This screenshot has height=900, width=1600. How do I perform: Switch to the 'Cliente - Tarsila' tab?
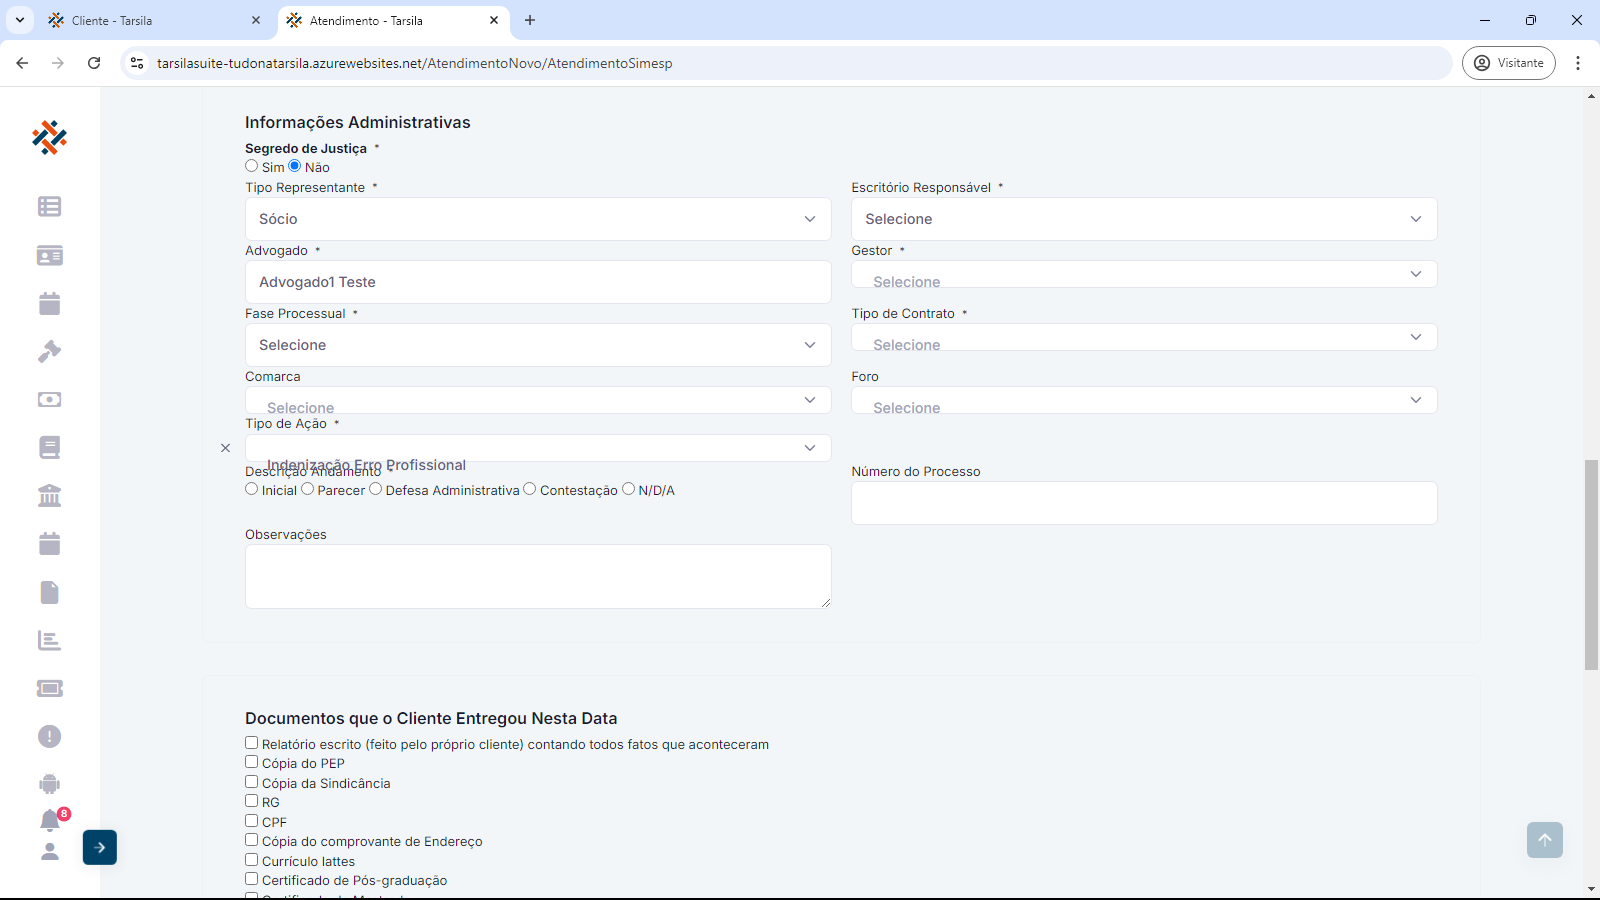pos(150,20)
